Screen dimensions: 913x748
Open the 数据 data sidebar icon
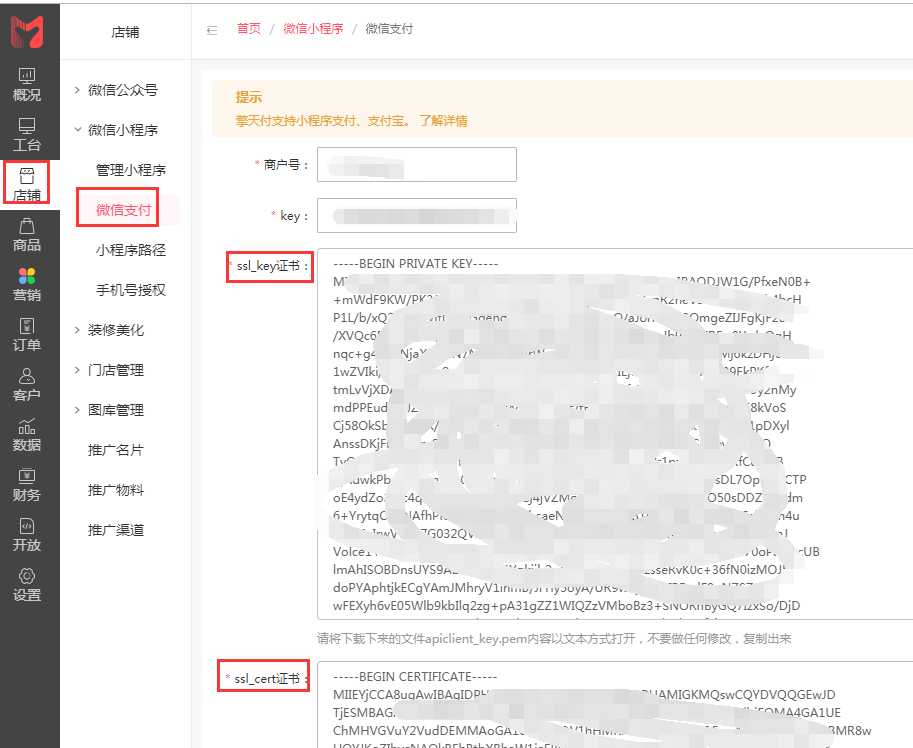[27, 435]
